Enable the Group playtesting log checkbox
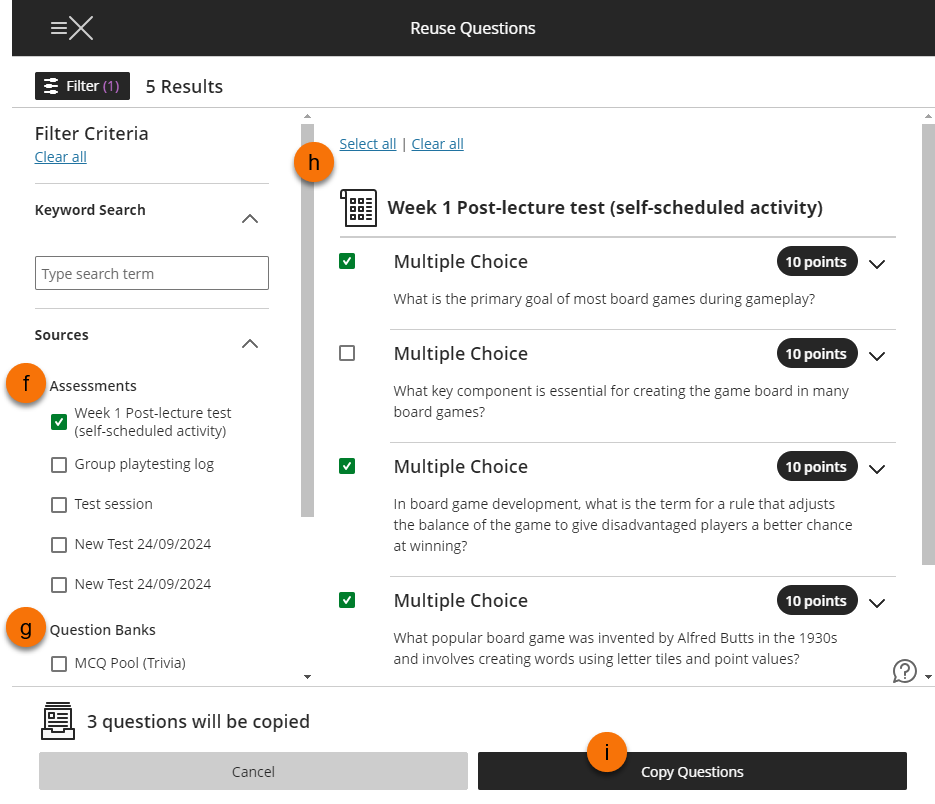The width and height of the screenshot is (935, 804). pos(59,464)
